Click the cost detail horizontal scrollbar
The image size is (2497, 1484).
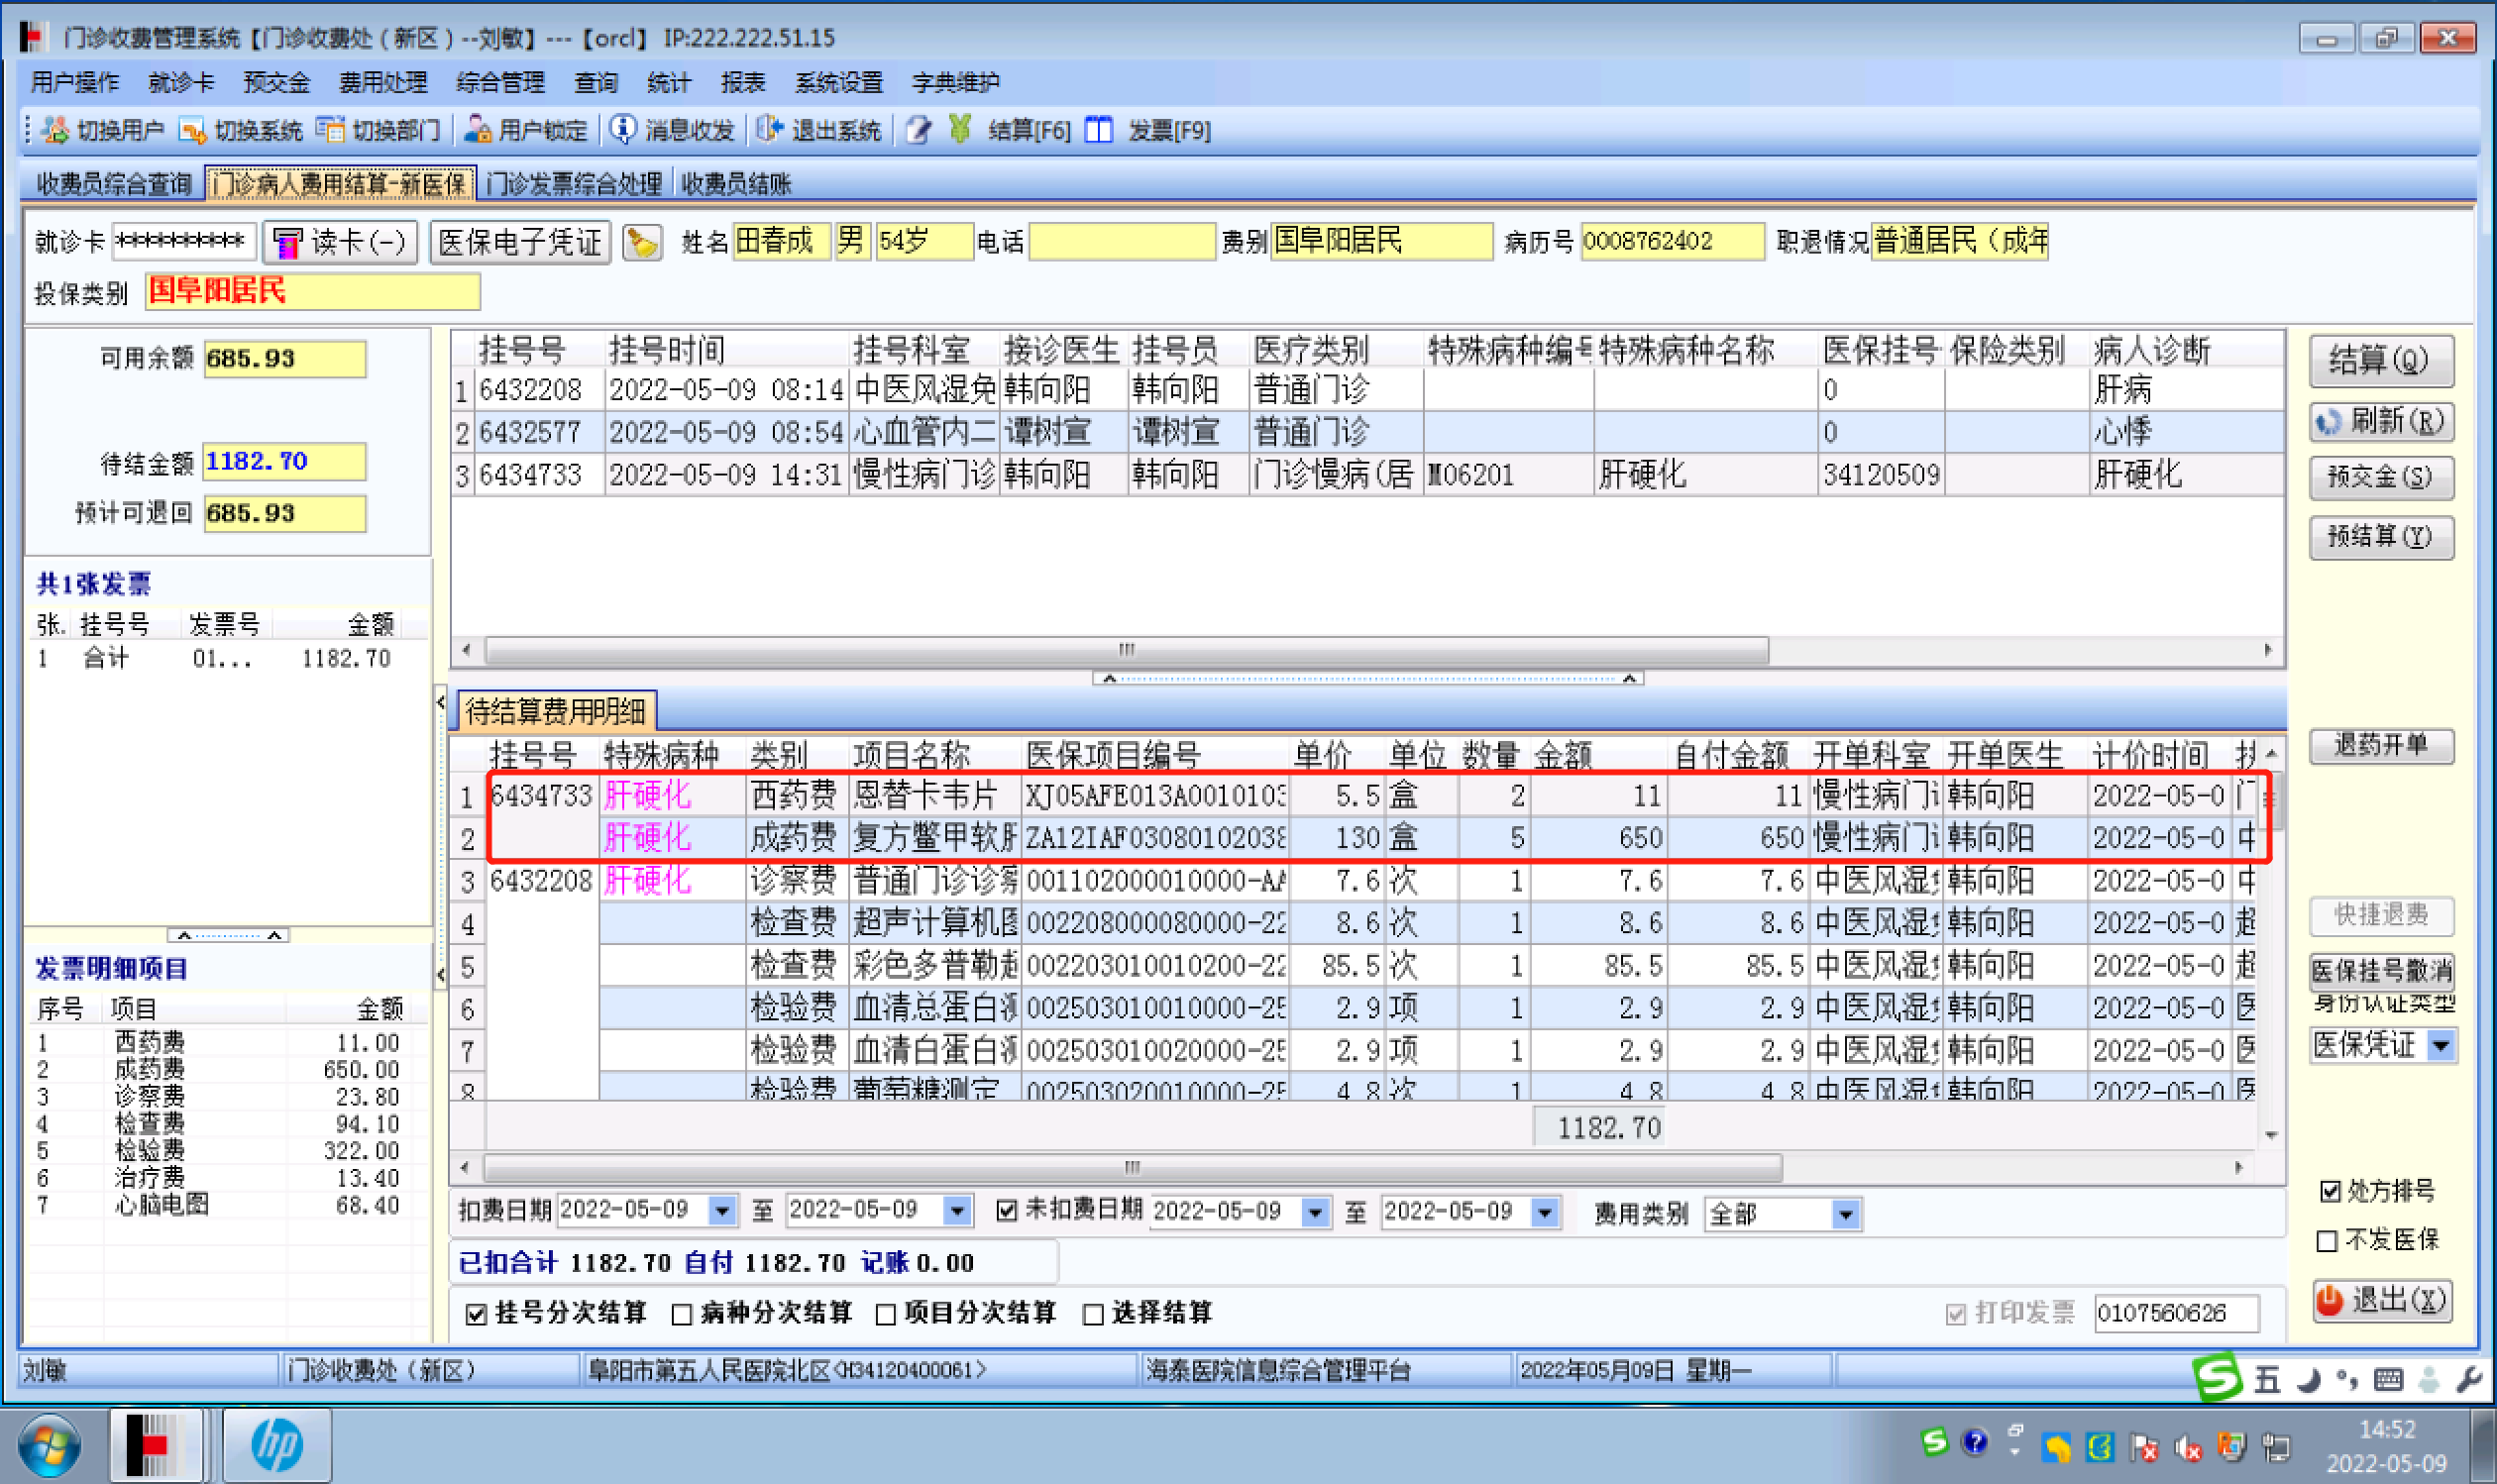[x=1130, y=1167]
